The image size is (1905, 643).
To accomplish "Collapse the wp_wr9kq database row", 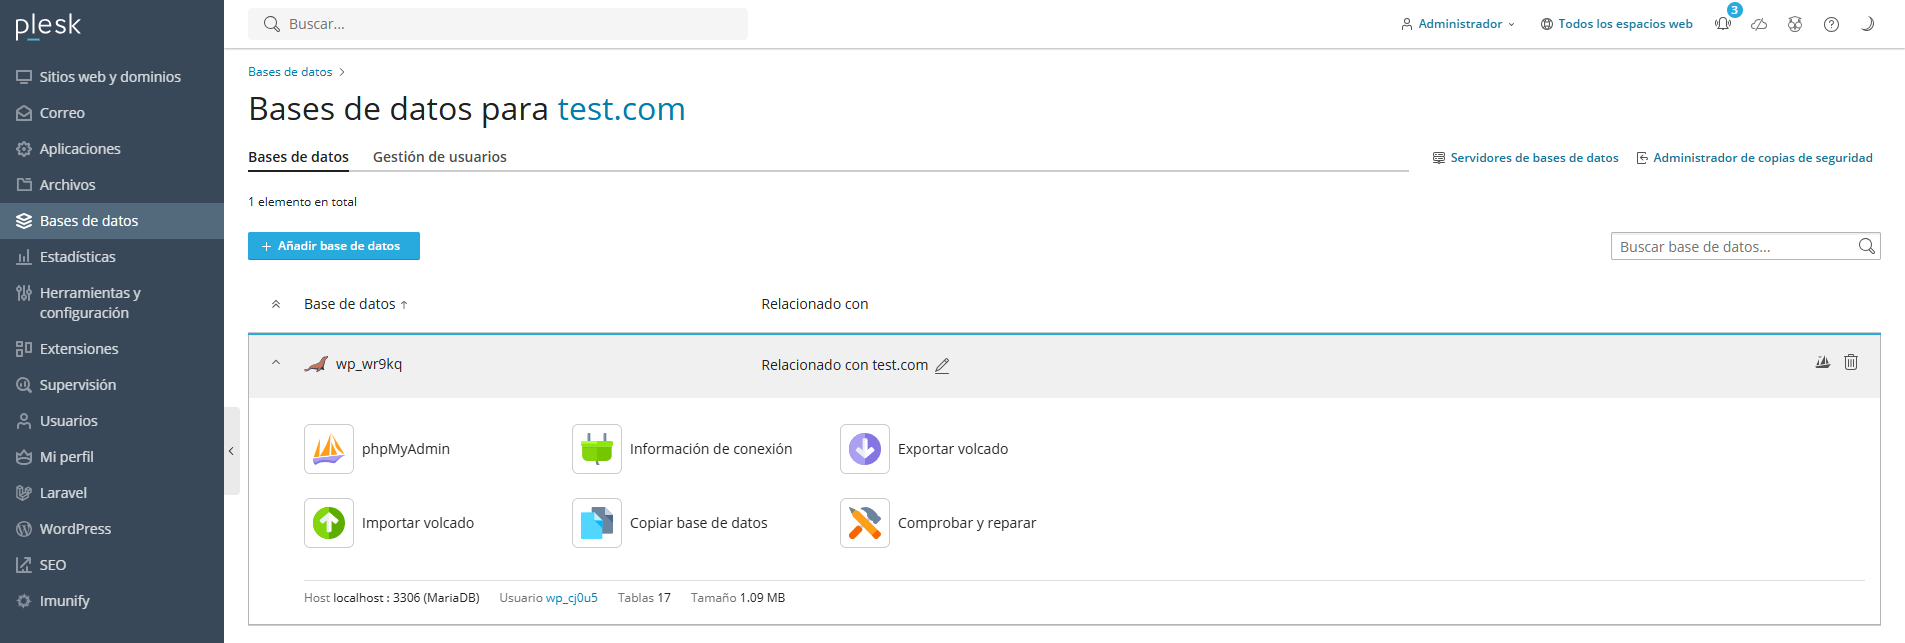I will tap(276, 363).
